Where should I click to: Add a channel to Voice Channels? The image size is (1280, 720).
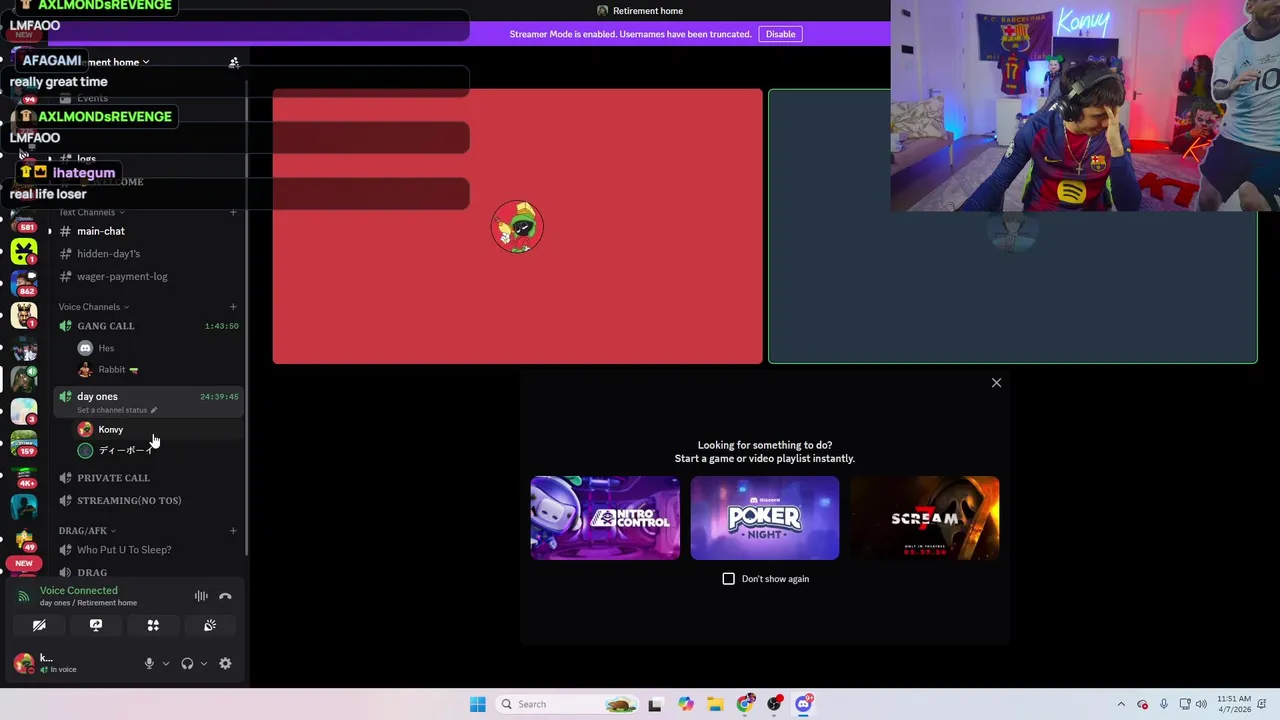point(233,307)
